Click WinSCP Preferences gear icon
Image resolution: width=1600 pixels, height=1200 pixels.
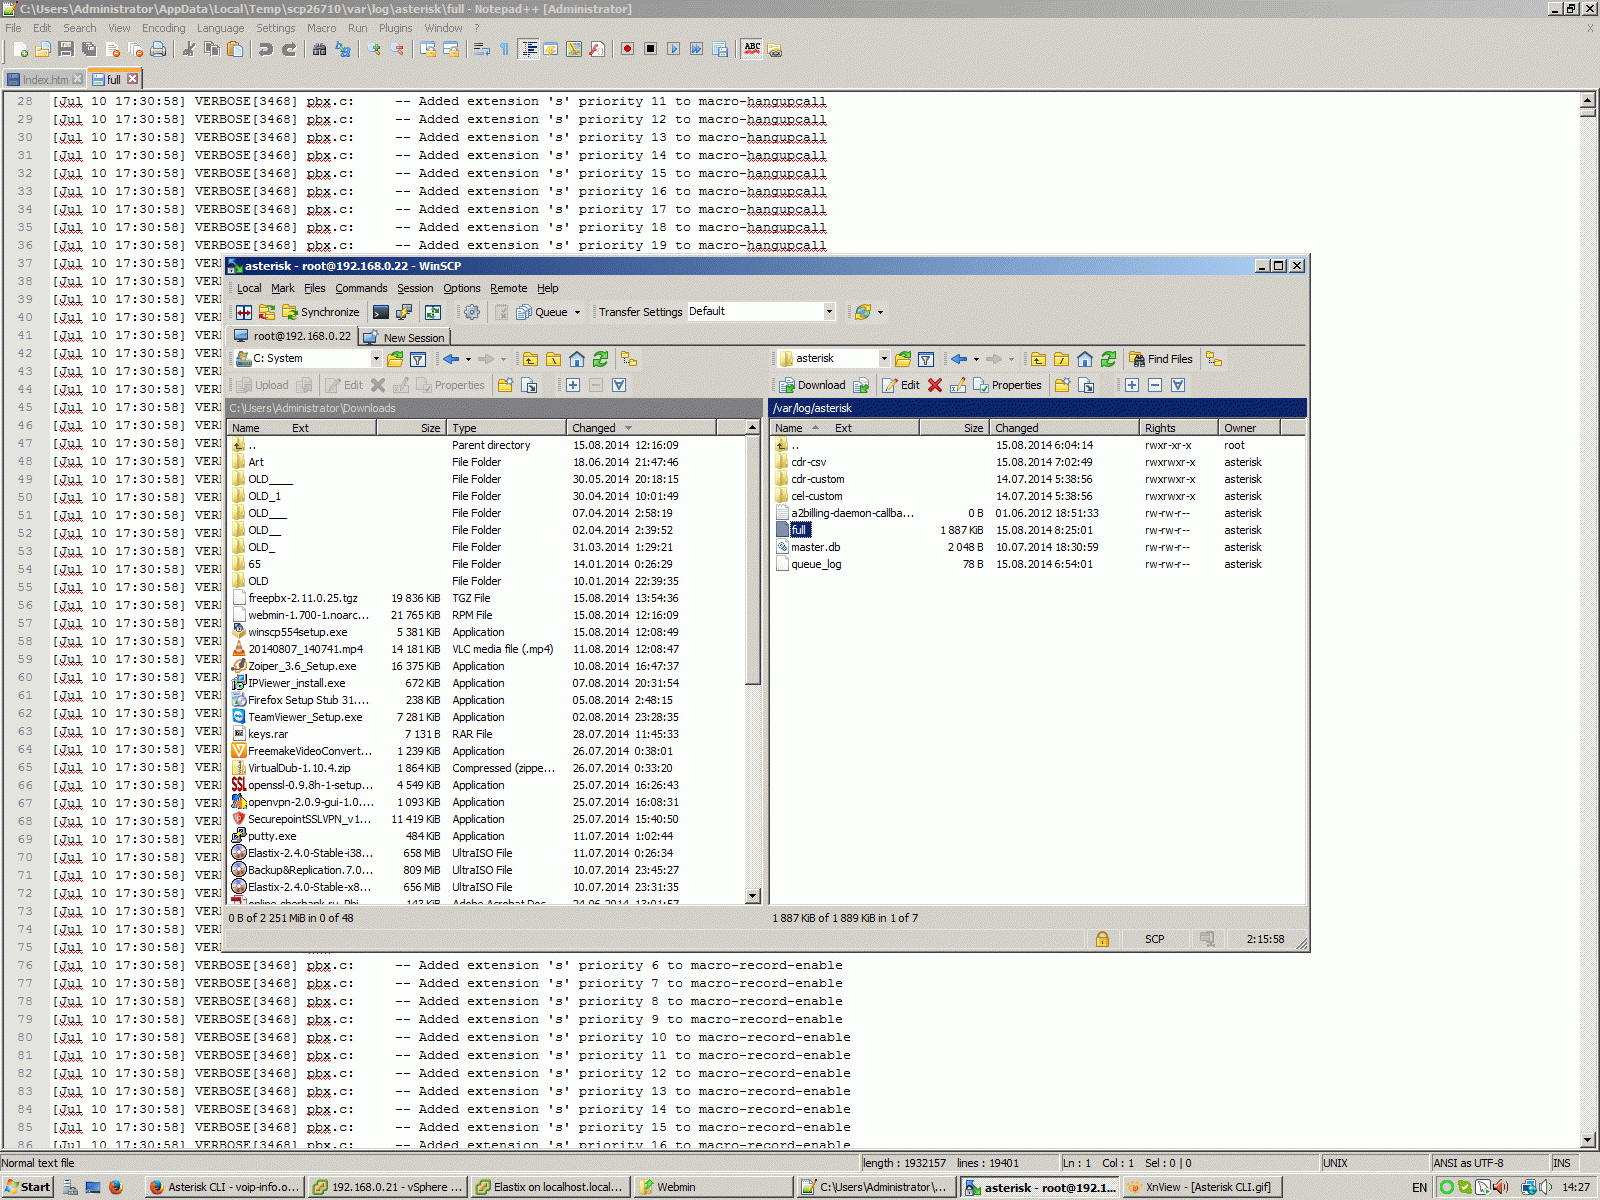(472, 312)
